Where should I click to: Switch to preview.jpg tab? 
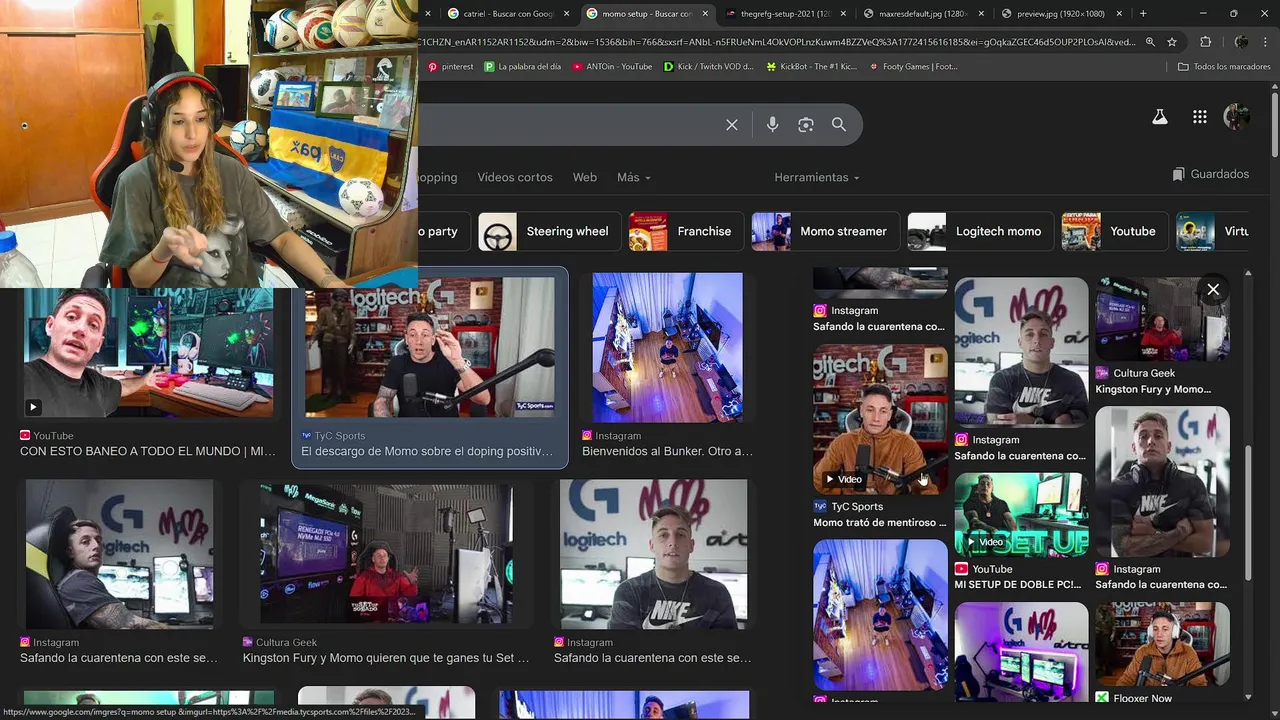click(1059, 14)
